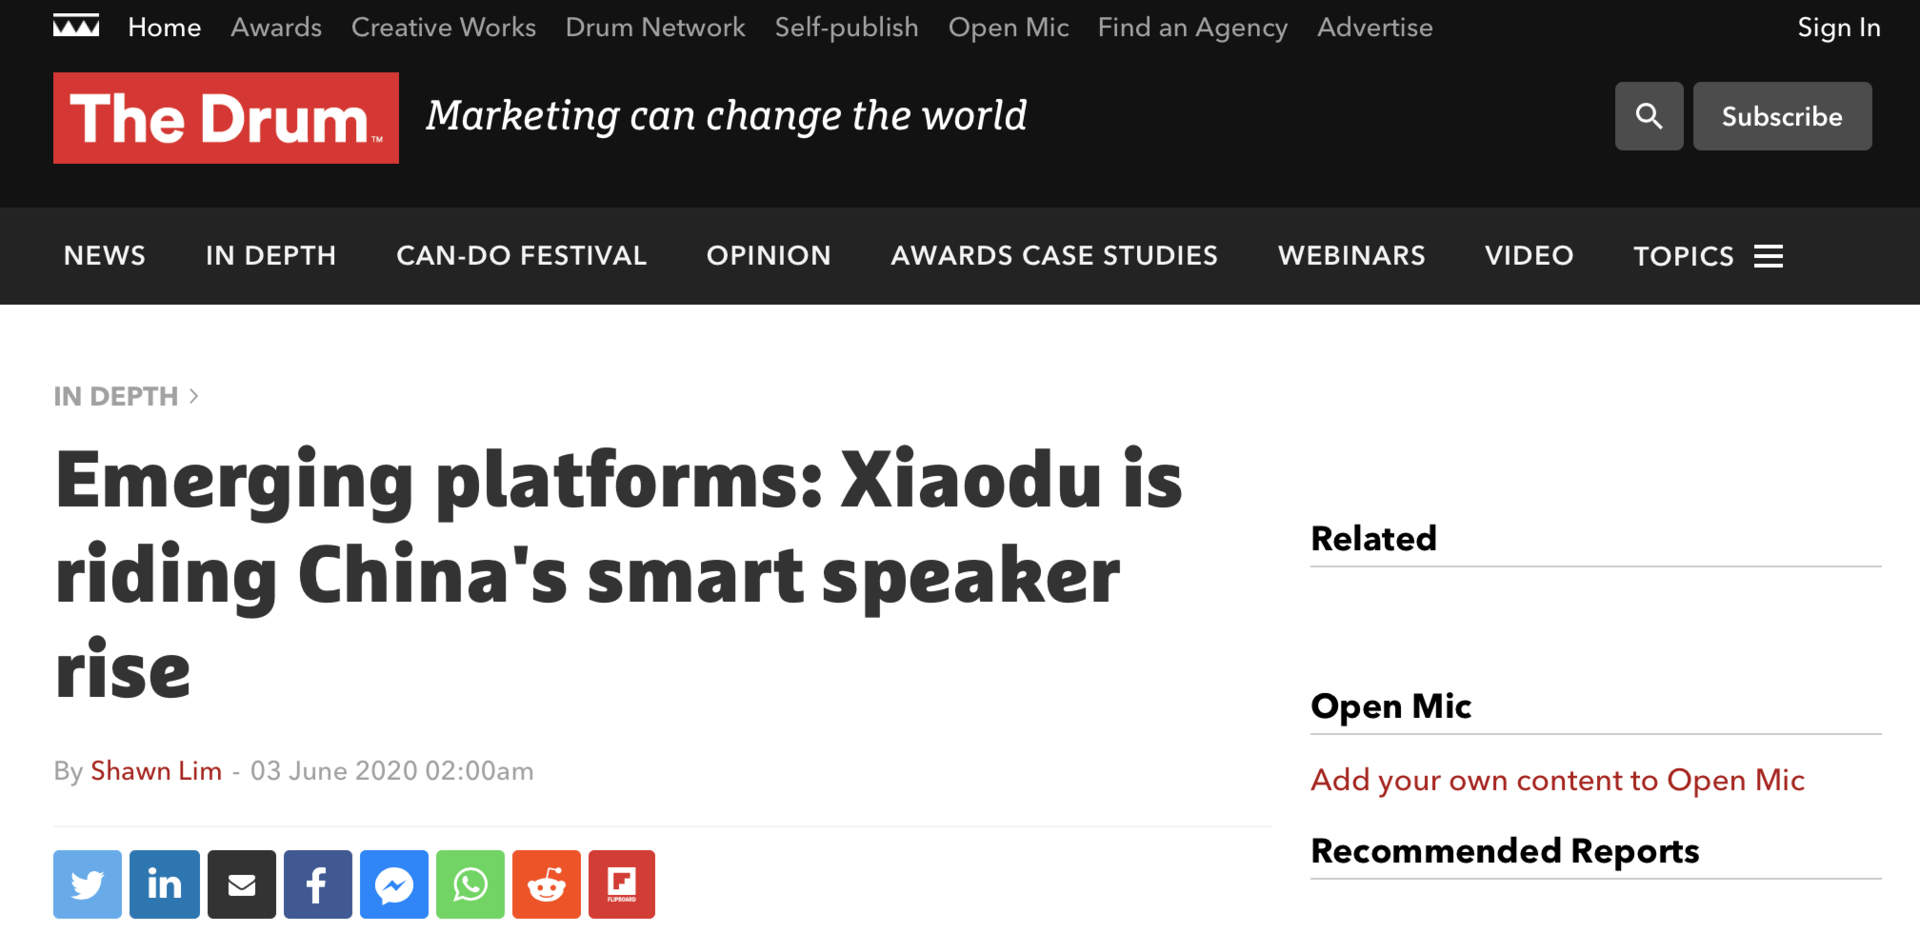Image resolution: width=1920 pixels, height=933 pixels.
Task: Open the News section tab
Action: click(104, 256)
